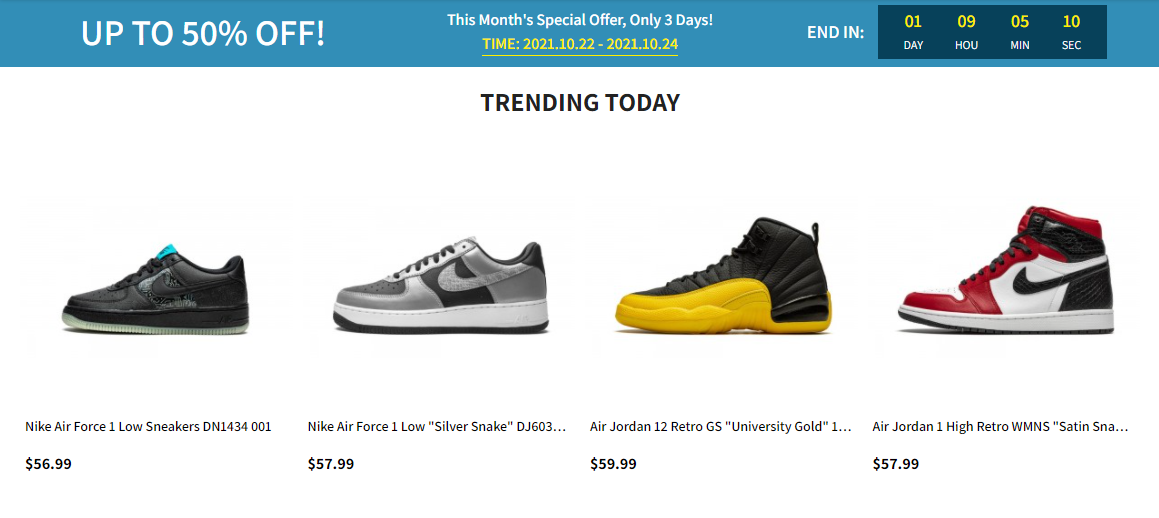Open Air Jordan 12 Retro GS product title
Viewport: 1159px width, 518px height.
(x=720, y=427)
